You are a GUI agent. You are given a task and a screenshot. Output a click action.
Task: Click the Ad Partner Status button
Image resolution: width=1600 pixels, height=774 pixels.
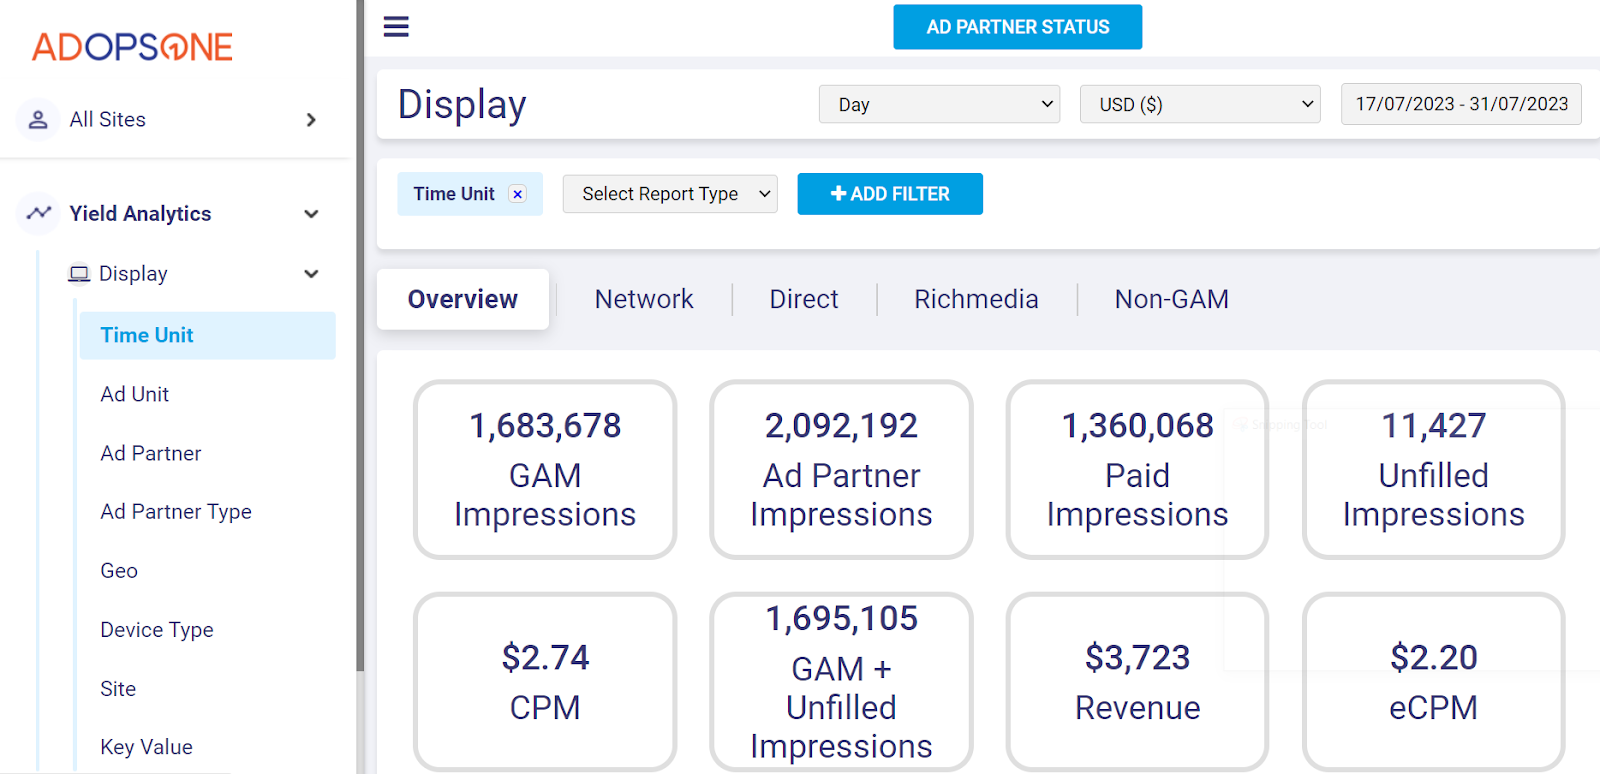pyautogui.click(x=1017, y=27)
